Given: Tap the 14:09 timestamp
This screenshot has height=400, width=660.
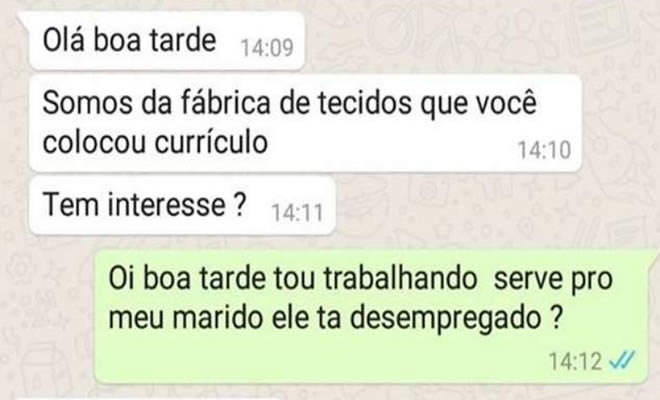Looking at the screenshot, I should [x=267, y=48].
